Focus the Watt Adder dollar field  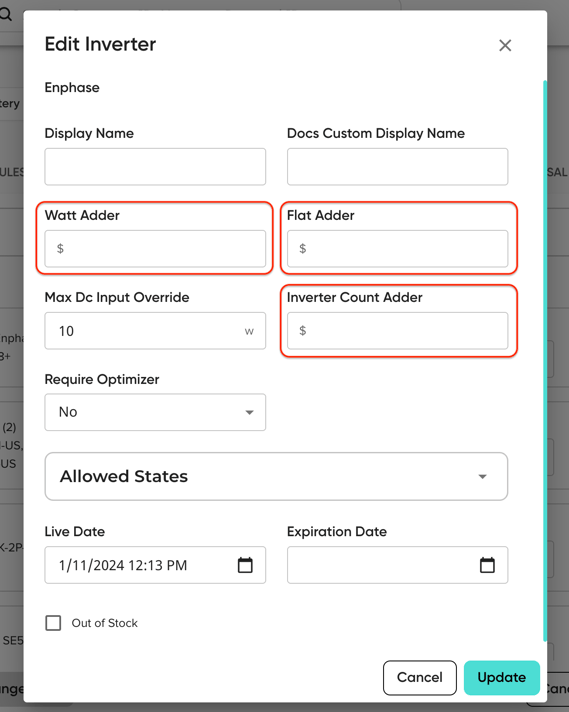click(155, 249)
